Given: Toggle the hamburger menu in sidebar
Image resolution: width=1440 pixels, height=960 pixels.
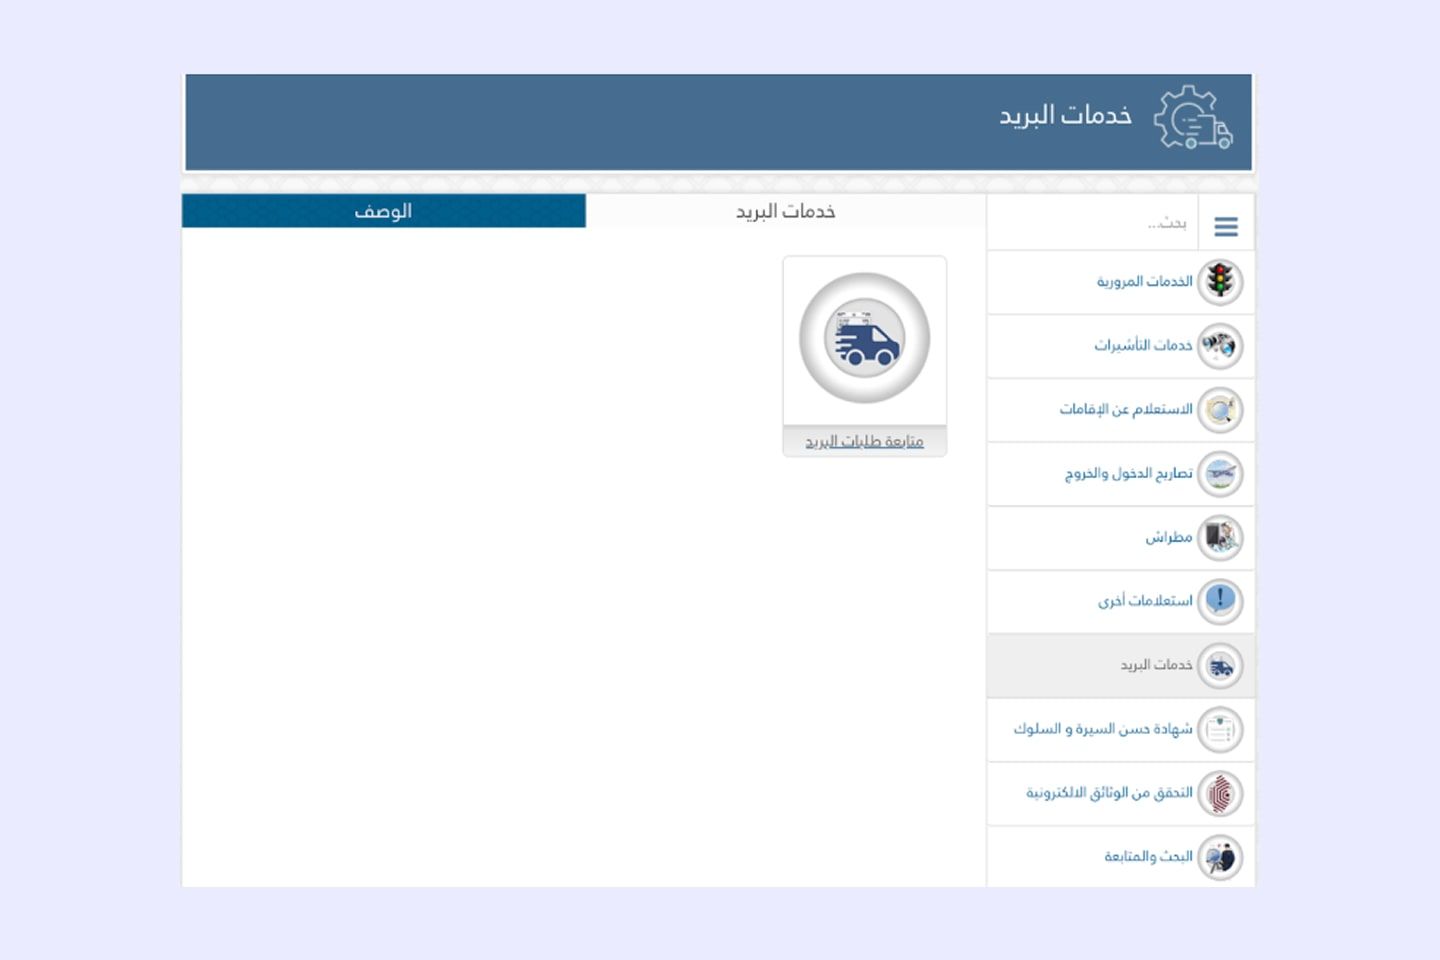Looking at the screenshot, I should 1226,227.
